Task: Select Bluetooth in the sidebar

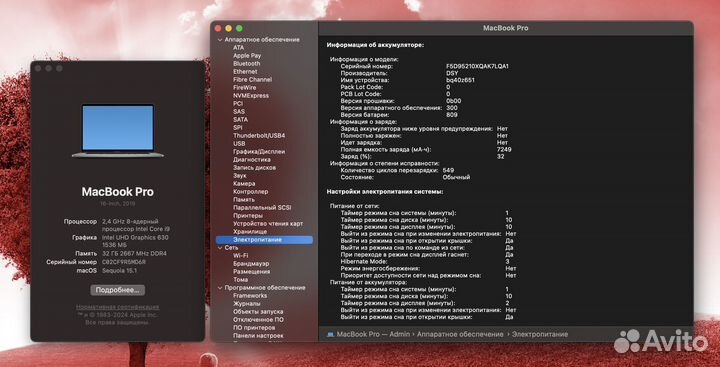Action: (x=247, y=64)
